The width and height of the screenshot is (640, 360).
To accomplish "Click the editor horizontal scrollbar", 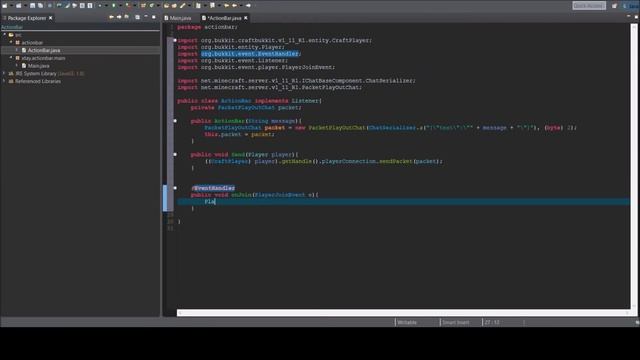I will coord(403,313).
